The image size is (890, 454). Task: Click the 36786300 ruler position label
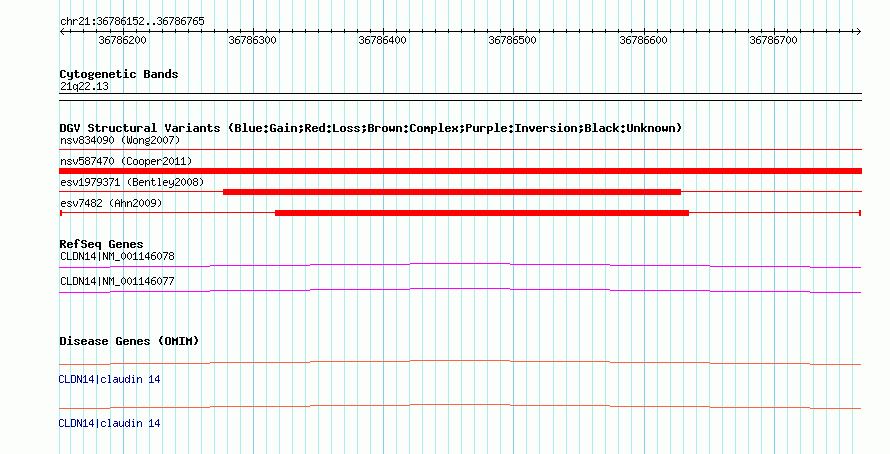point(252,40)
